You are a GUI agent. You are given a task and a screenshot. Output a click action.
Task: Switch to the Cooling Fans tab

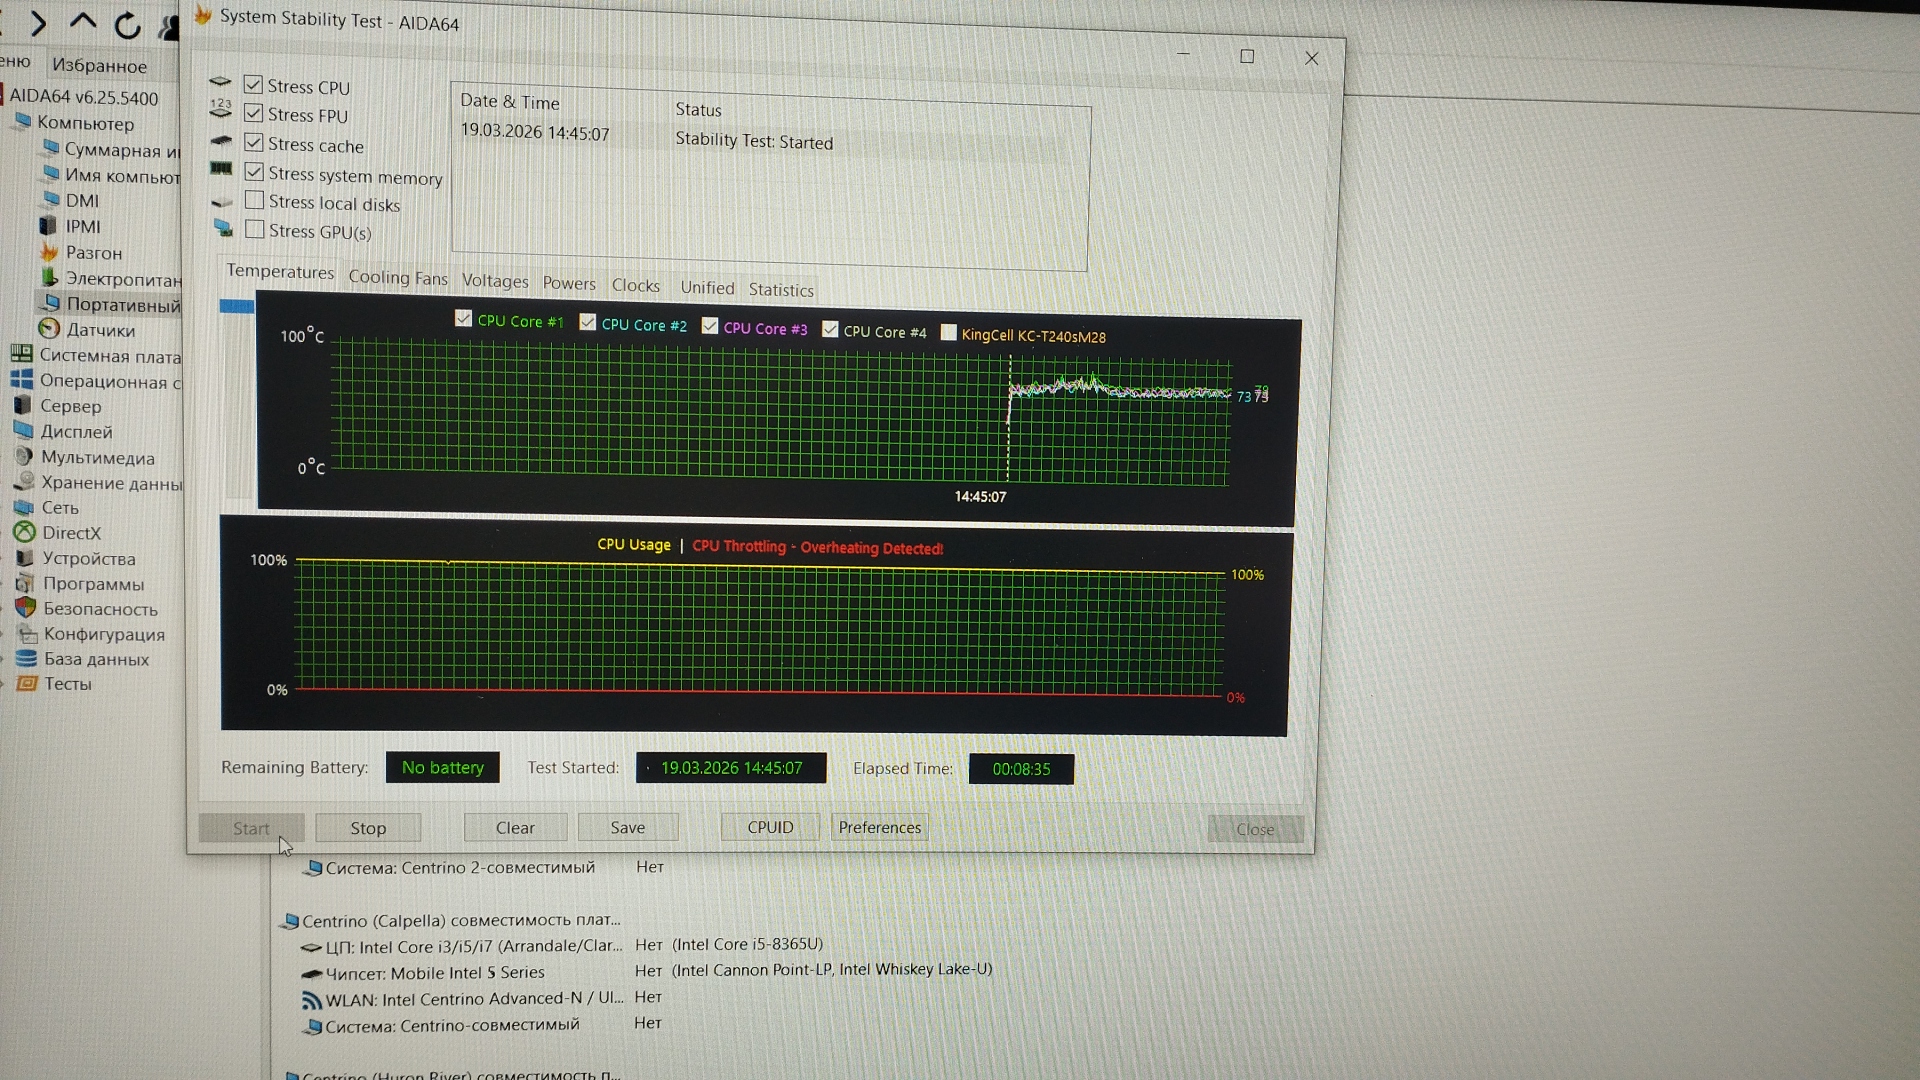tap(398, 278)
